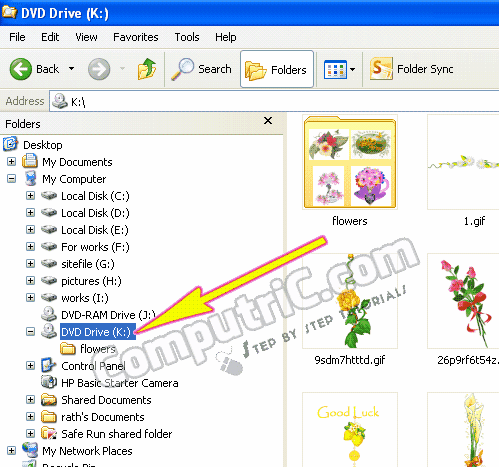Click Local Disk (C:) drive icon

point(49,196)
